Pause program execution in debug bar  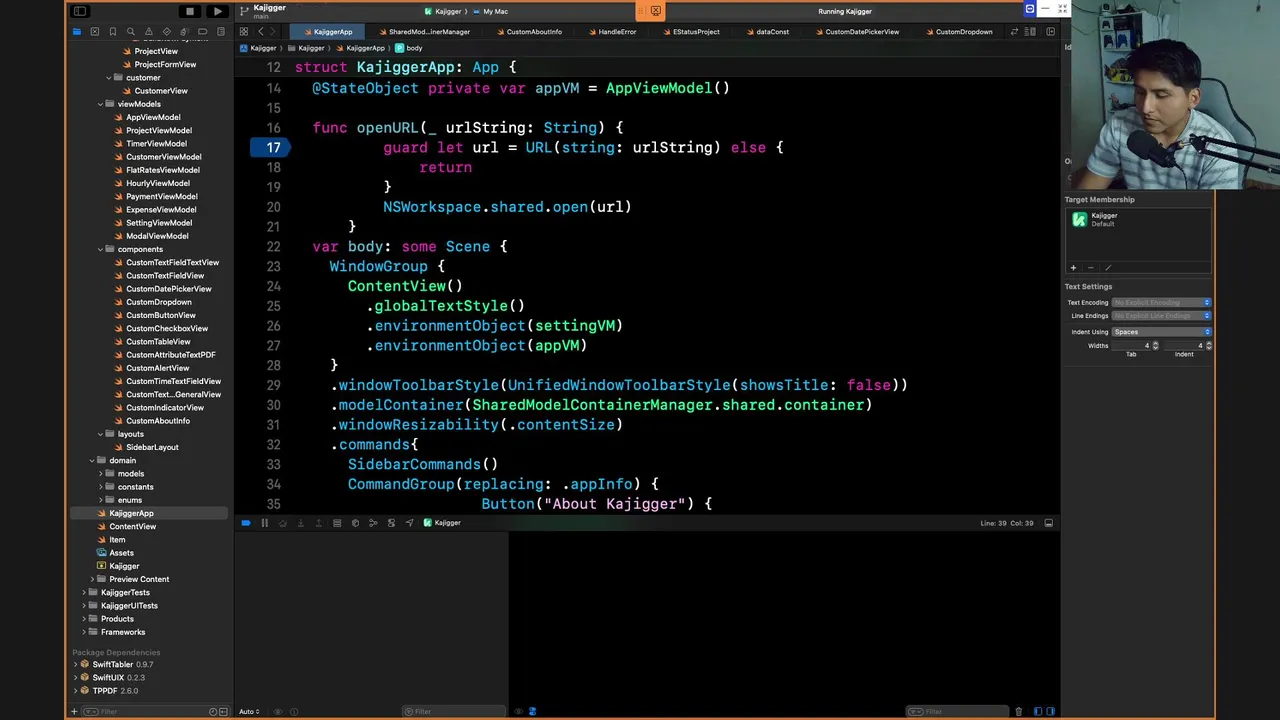tap(264, 523)
